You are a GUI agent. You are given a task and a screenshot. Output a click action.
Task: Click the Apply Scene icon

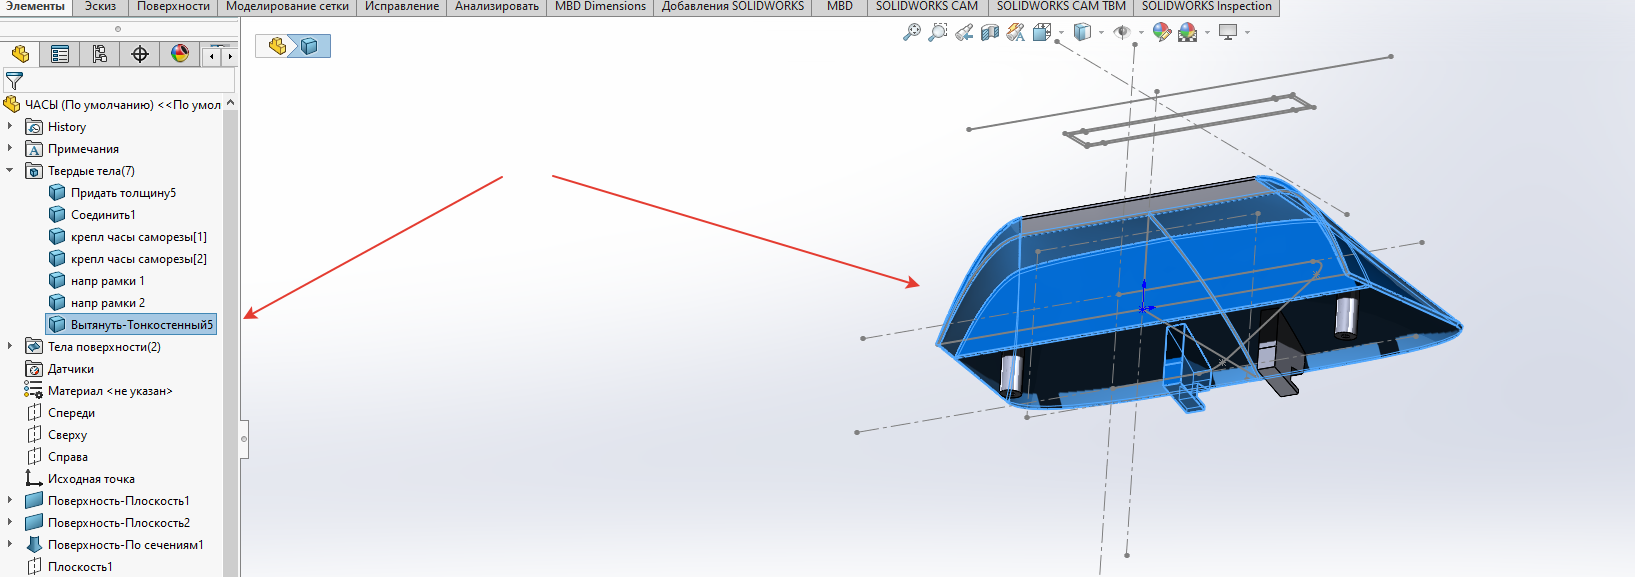(1187, 32)
